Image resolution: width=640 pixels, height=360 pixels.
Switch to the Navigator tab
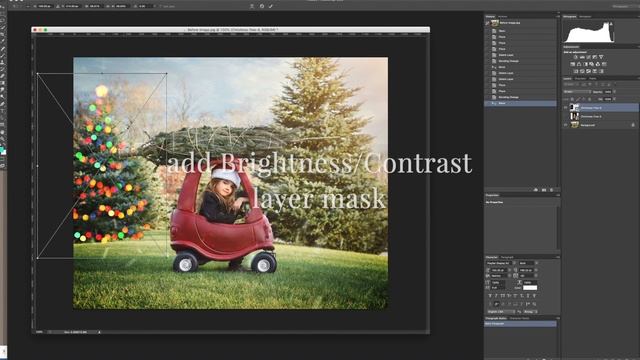pyautogui.click(x=585, y=17)
